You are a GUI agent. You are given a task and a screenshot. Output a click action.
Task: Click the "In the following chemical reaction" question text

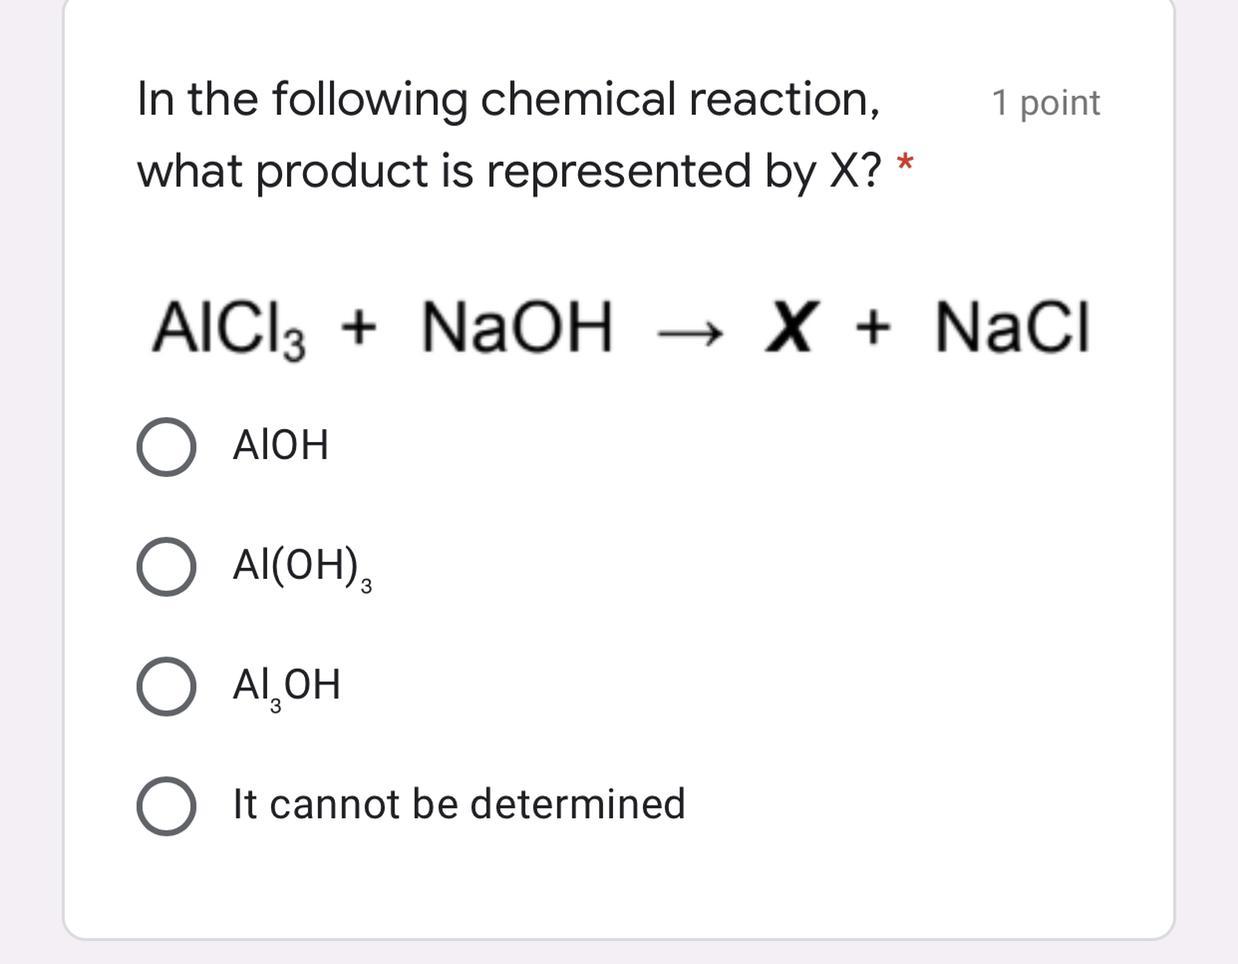pyautogui.click(x=508, y=99)
